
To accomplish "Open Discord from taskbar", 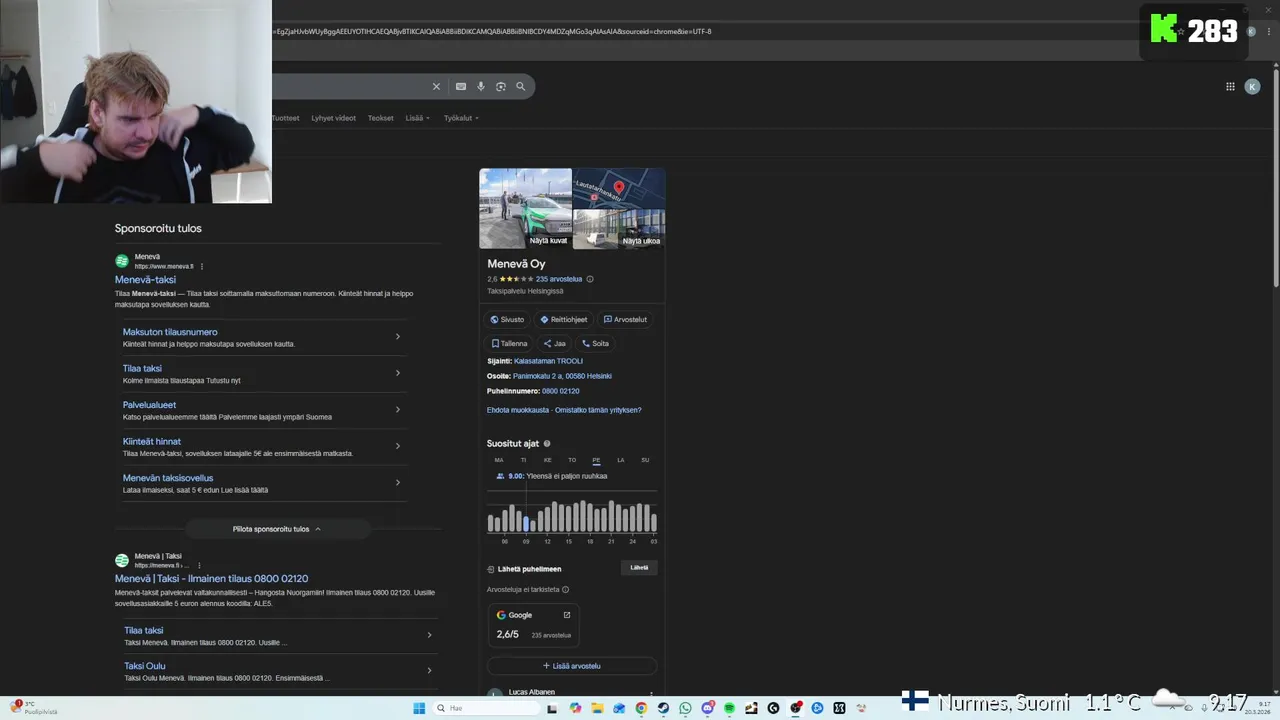I will coord(707,708).
